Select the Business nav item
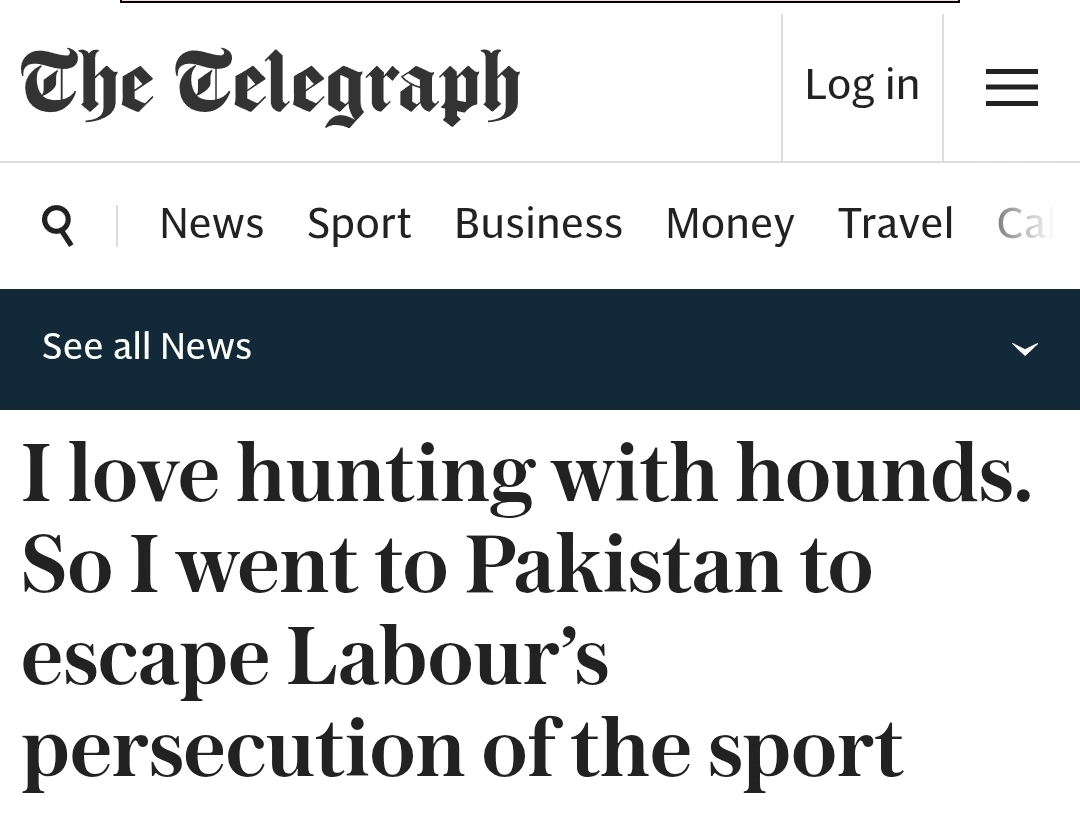The width and height of the screenshot is (1080, 822). coord(538,223)
